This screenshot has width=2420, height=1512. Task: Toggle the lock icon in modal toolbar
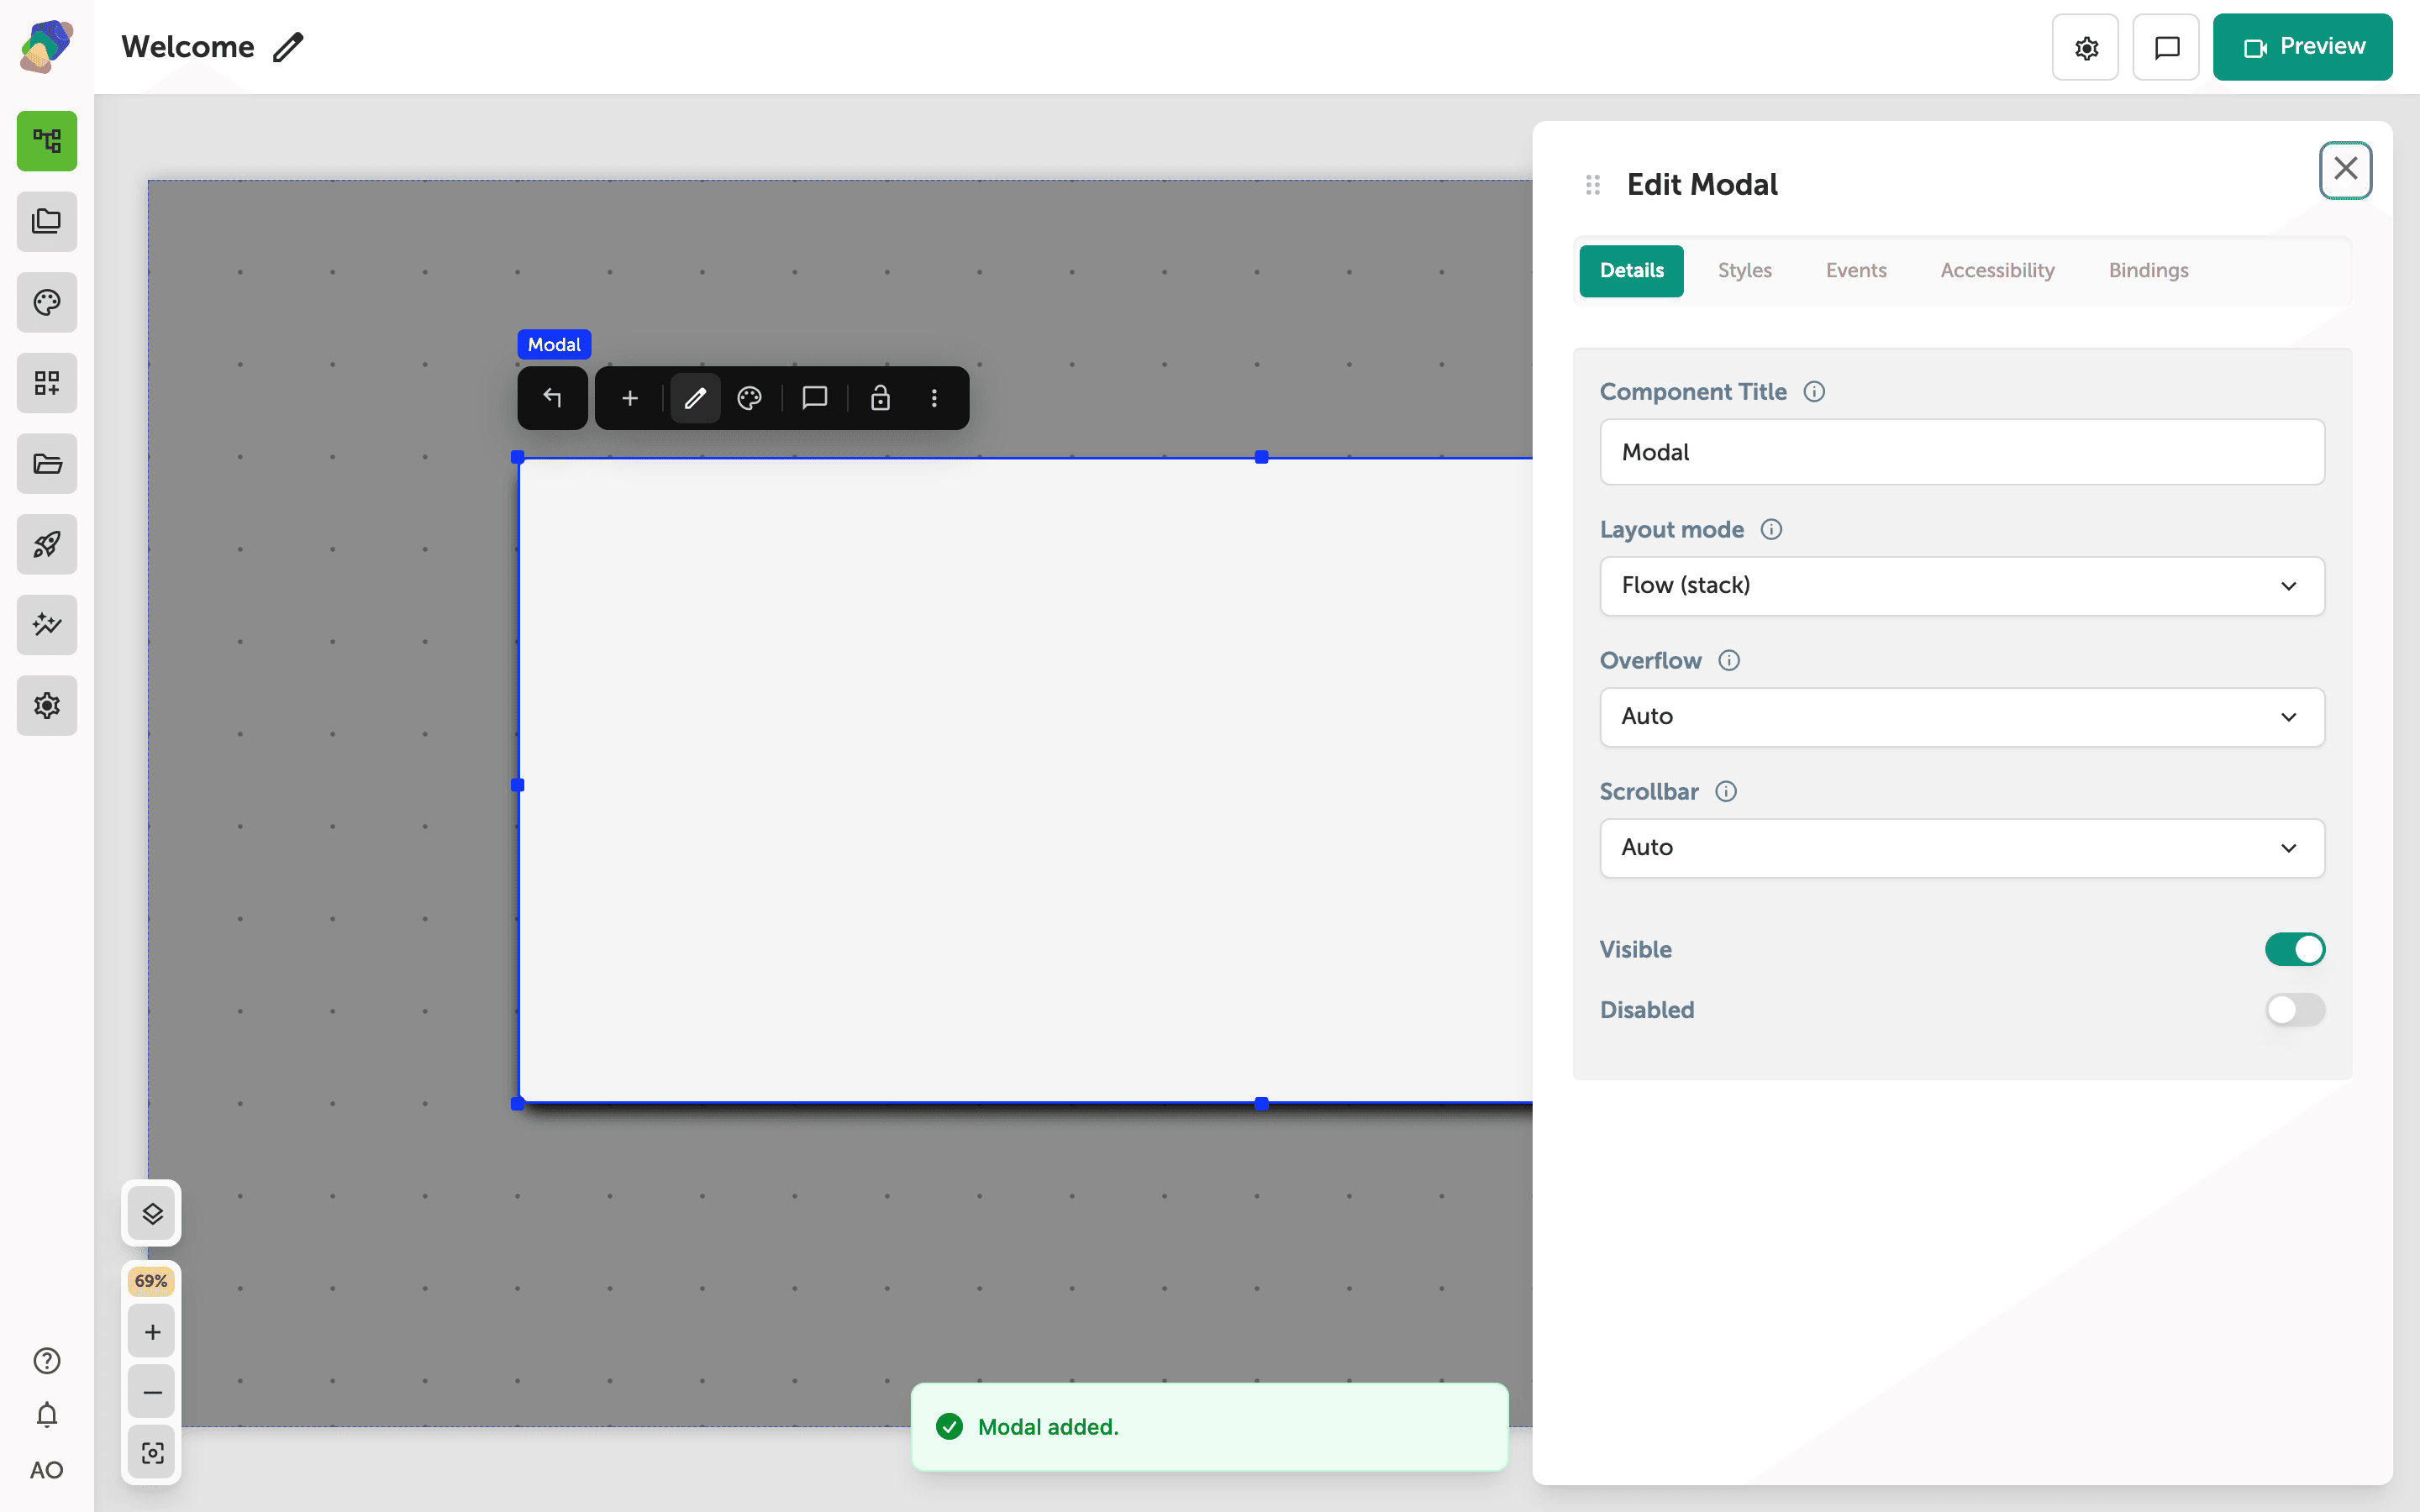880,398
